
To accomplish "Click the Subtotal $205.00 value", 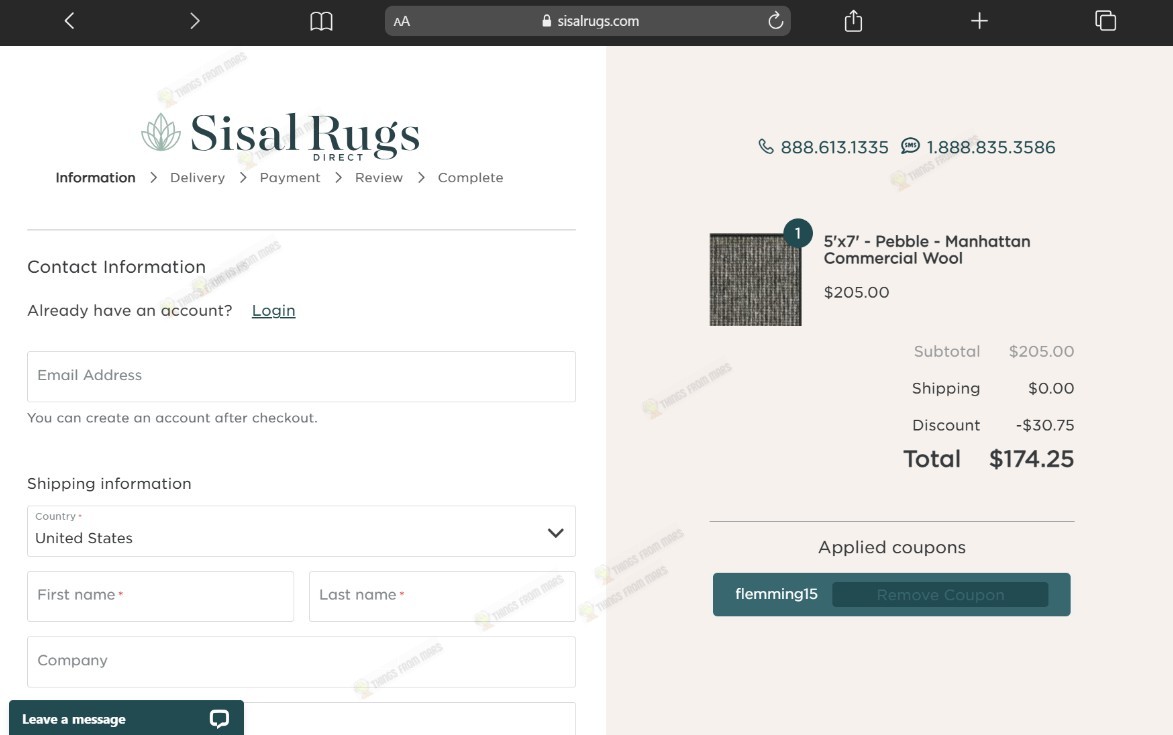I will [x=1041, y=351].
